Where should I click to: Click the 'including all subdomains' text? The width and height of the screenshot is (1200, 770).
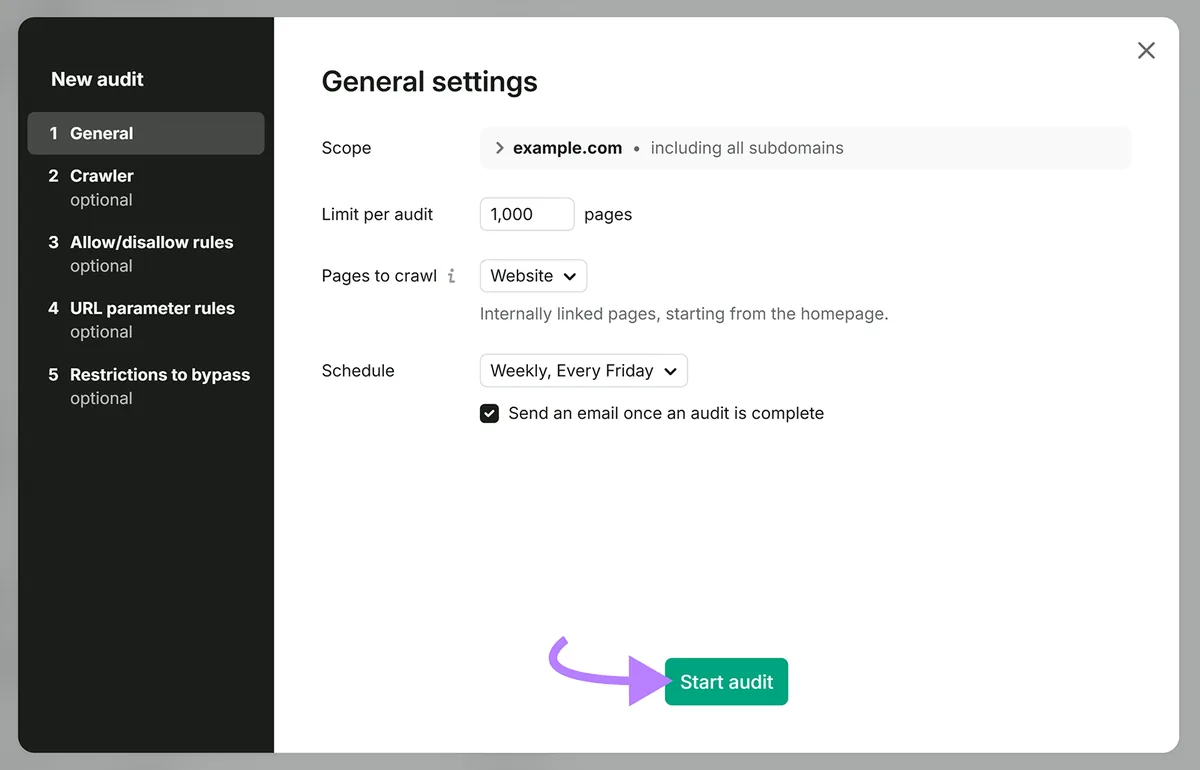click(x=747, y=148)
